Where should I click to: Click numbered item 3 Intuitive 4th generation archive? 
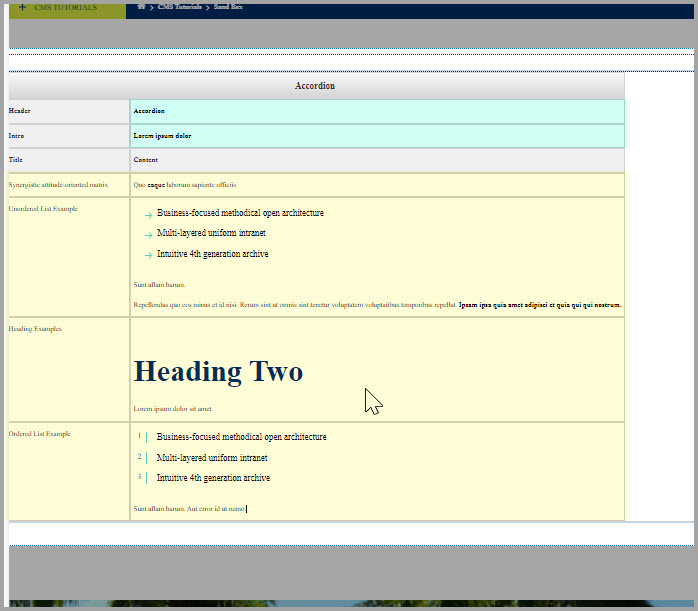pyautogui.click(x=213, y=478)
